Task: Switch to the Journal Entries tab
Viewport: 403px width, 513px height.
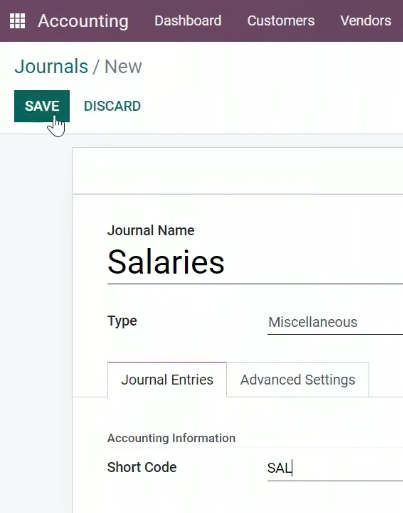Action: 167,380
